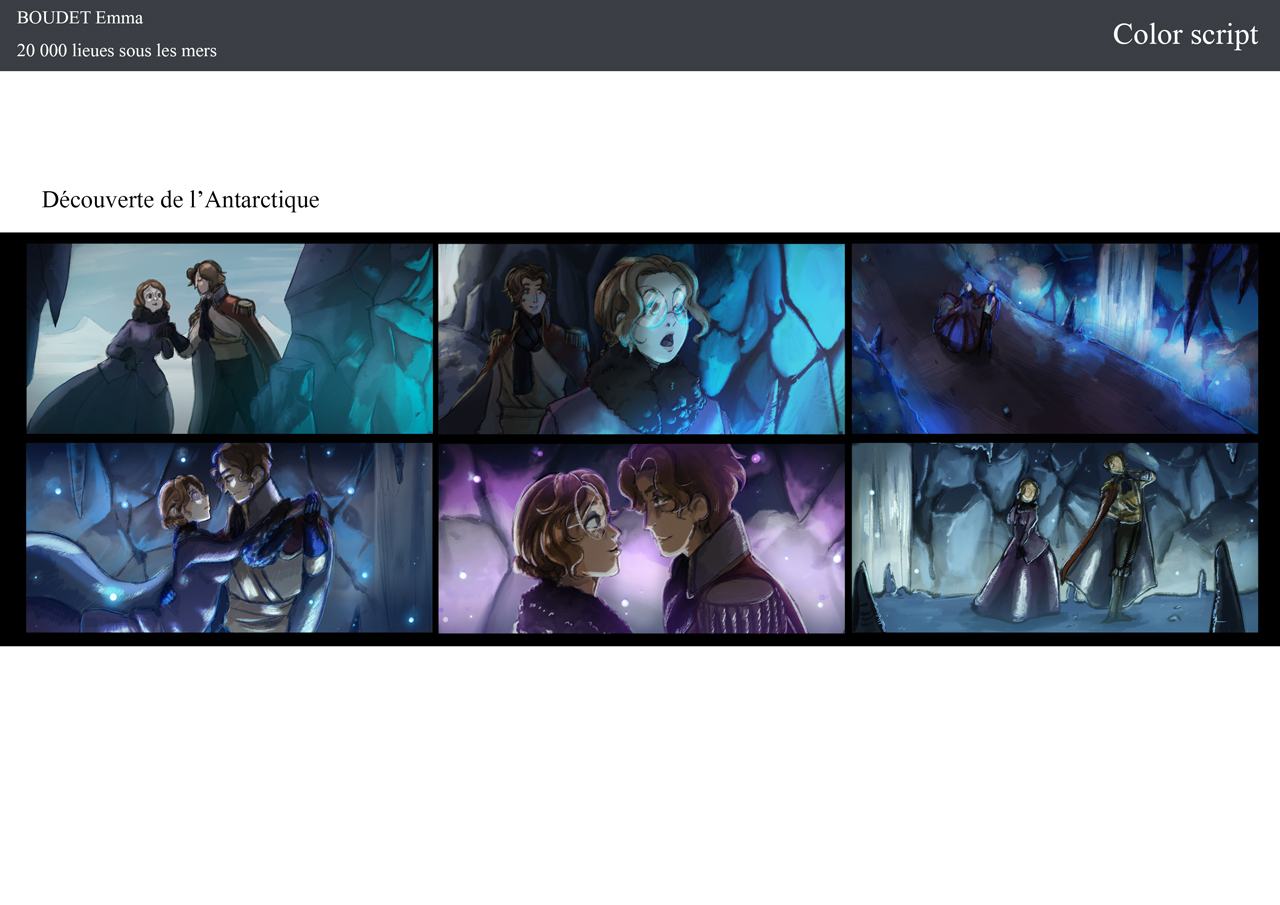Click the 'Color script' heading
This screenshot has width=1280, height=905.
click(1185, 34)
